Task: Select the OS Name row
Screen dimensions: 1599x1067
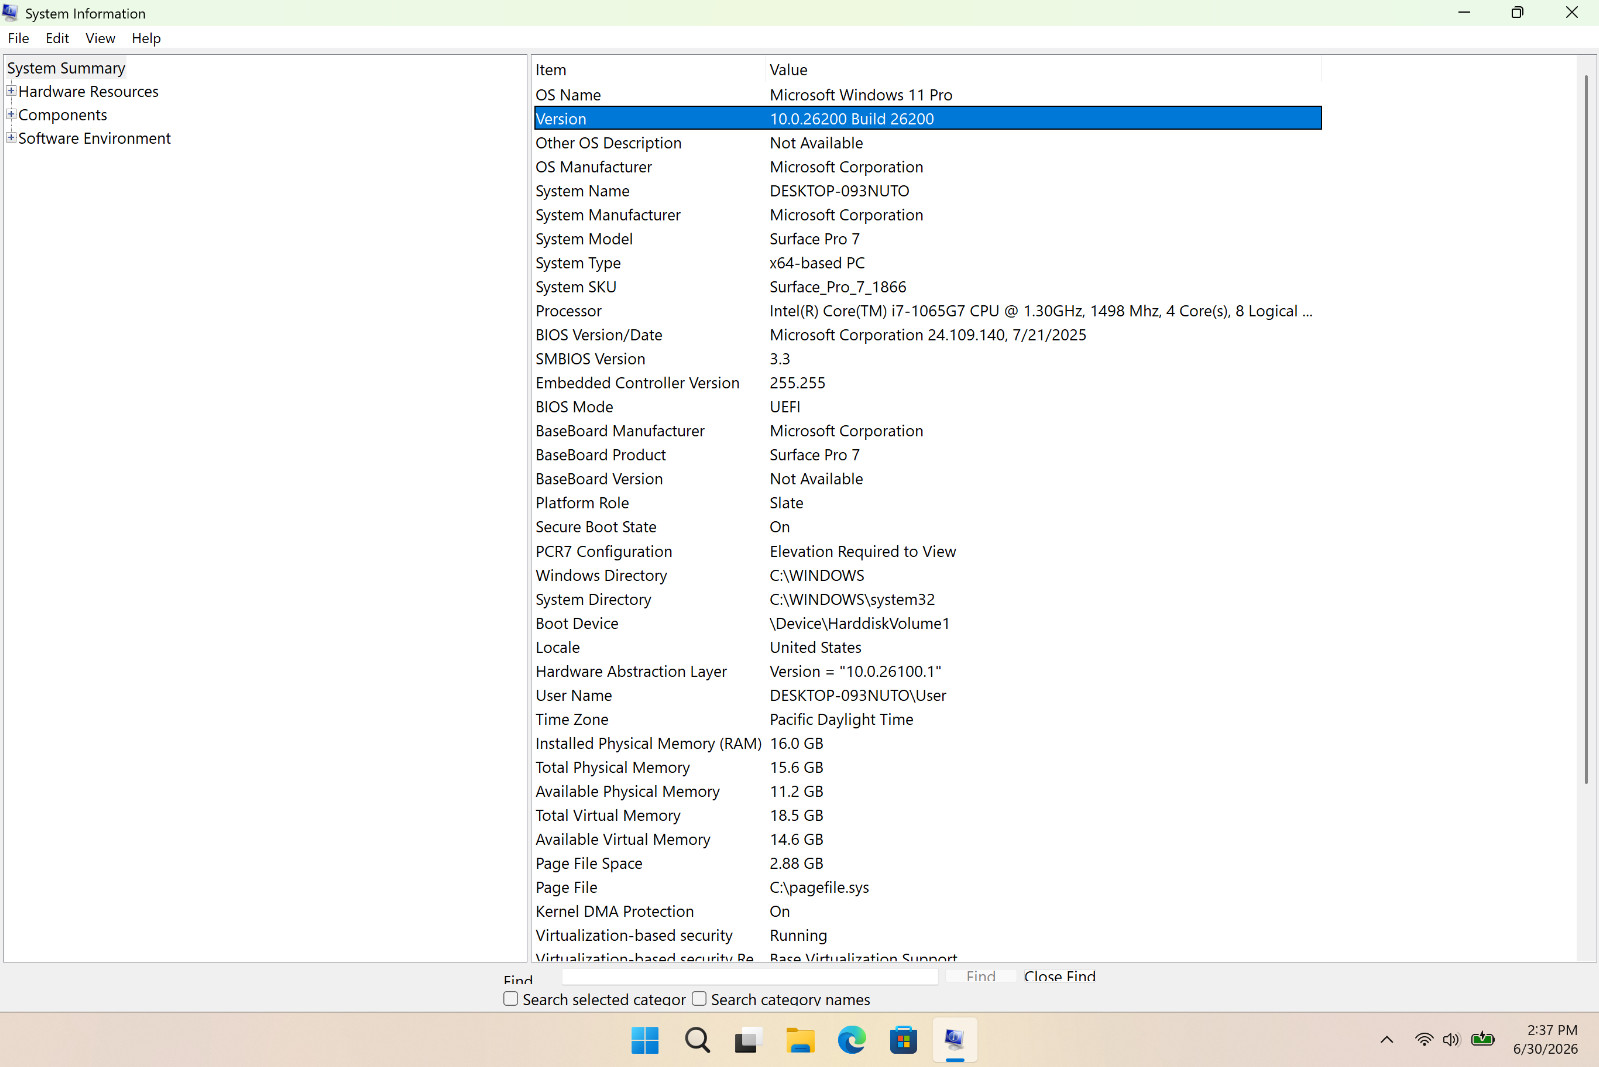Action: 927,95
